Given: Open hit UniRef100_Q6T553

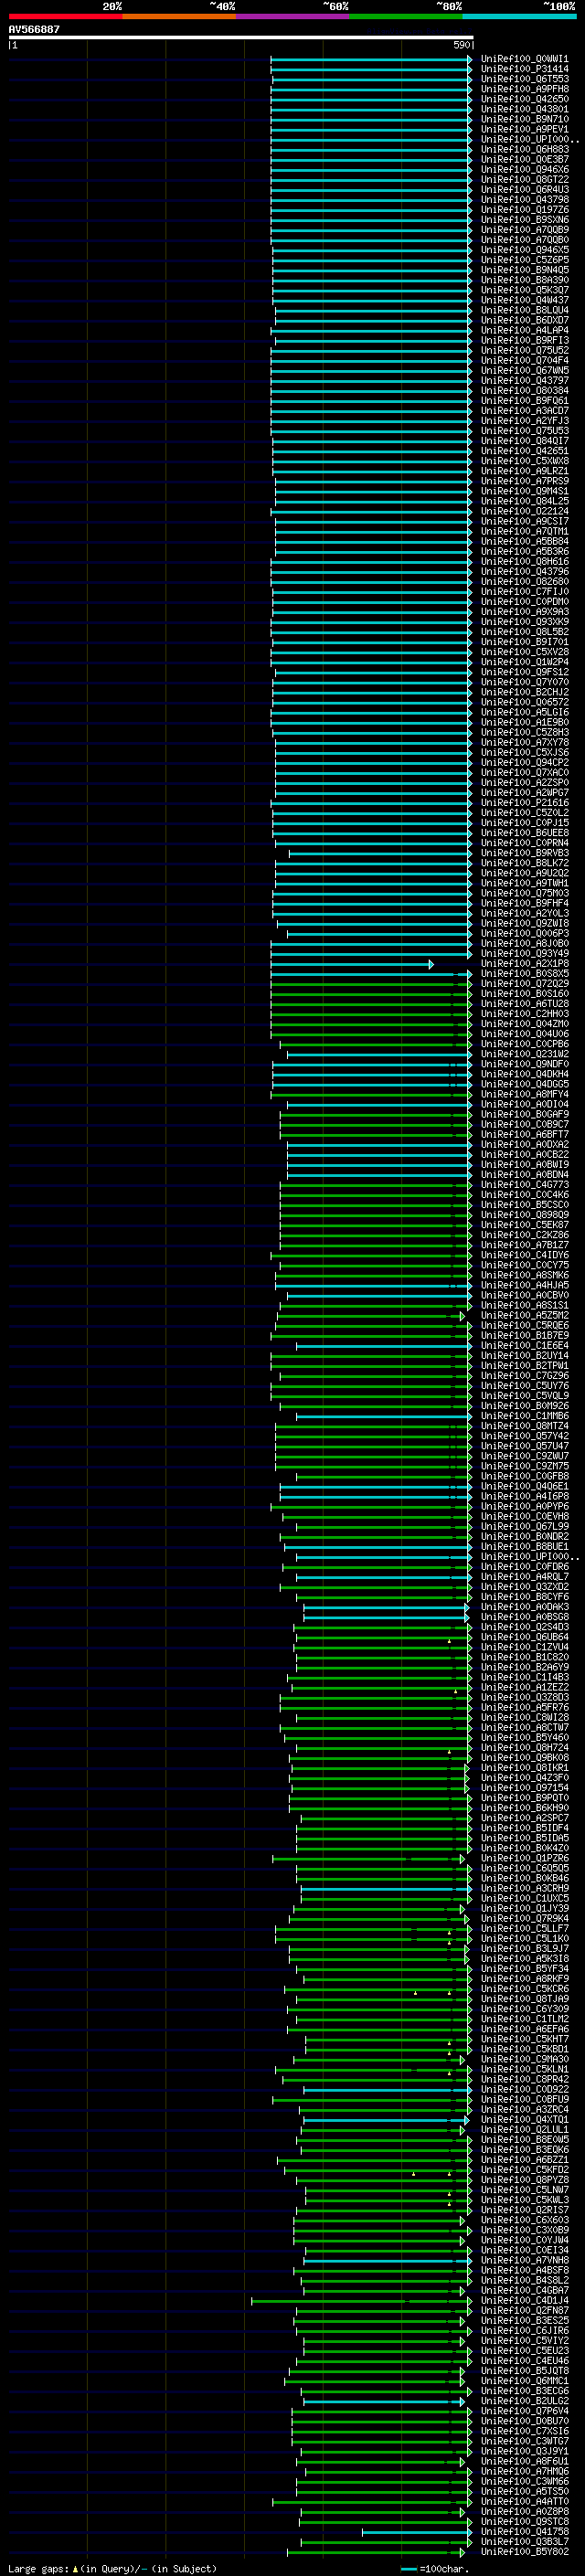Looking at the screenshot, I should click(524, 79).
